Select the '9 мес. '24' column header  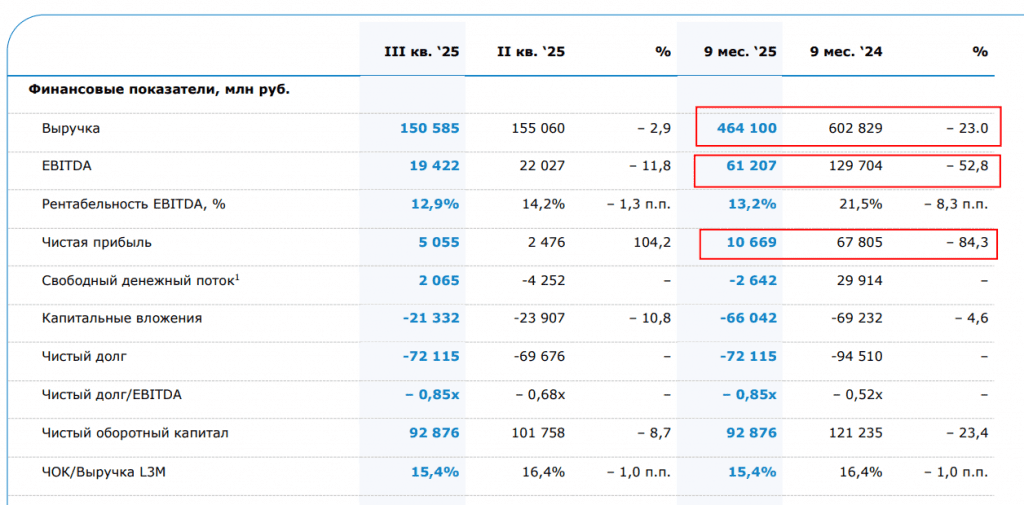tap(846, 52)
